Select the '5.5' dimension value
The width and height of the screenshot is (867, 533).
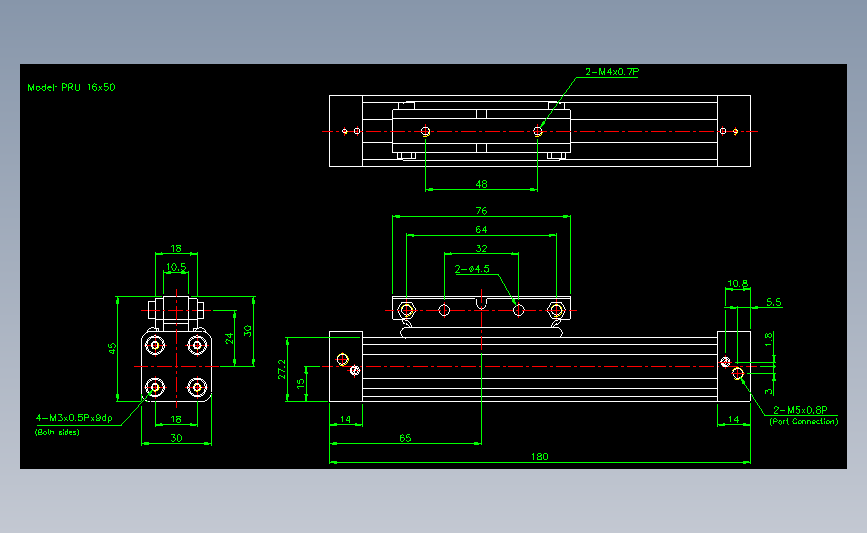(774, 302)
